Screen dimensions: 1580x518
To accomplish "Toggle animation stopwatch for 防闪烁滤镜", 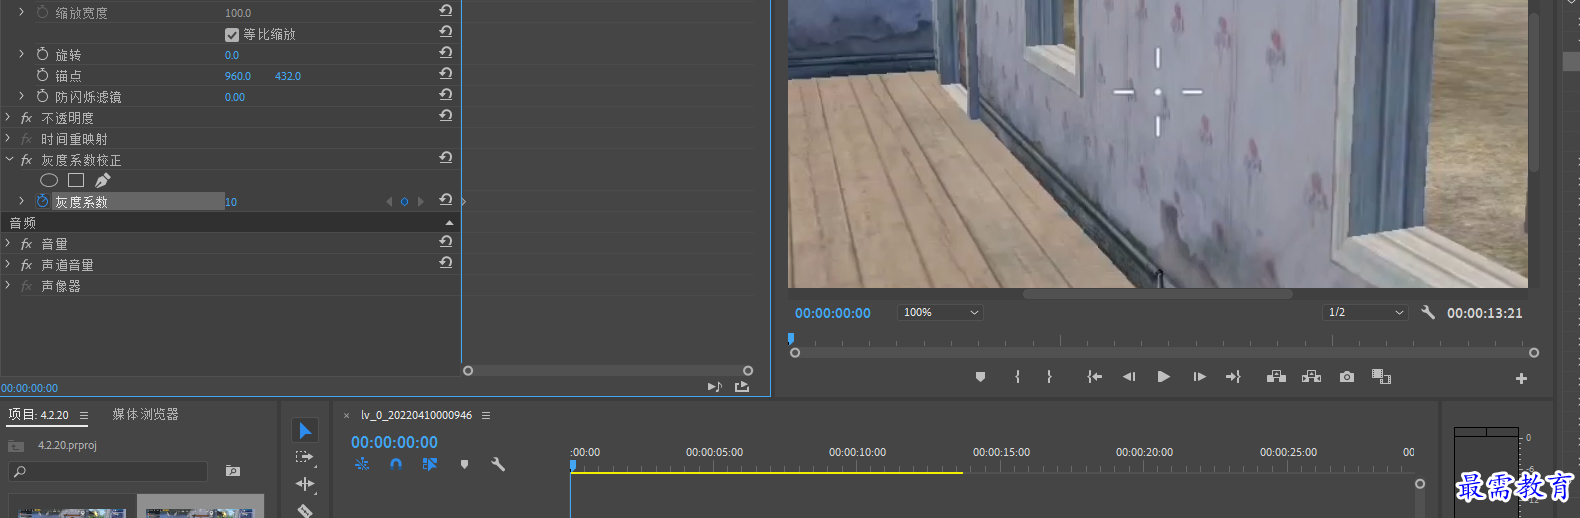I will (x=42, y=96).
